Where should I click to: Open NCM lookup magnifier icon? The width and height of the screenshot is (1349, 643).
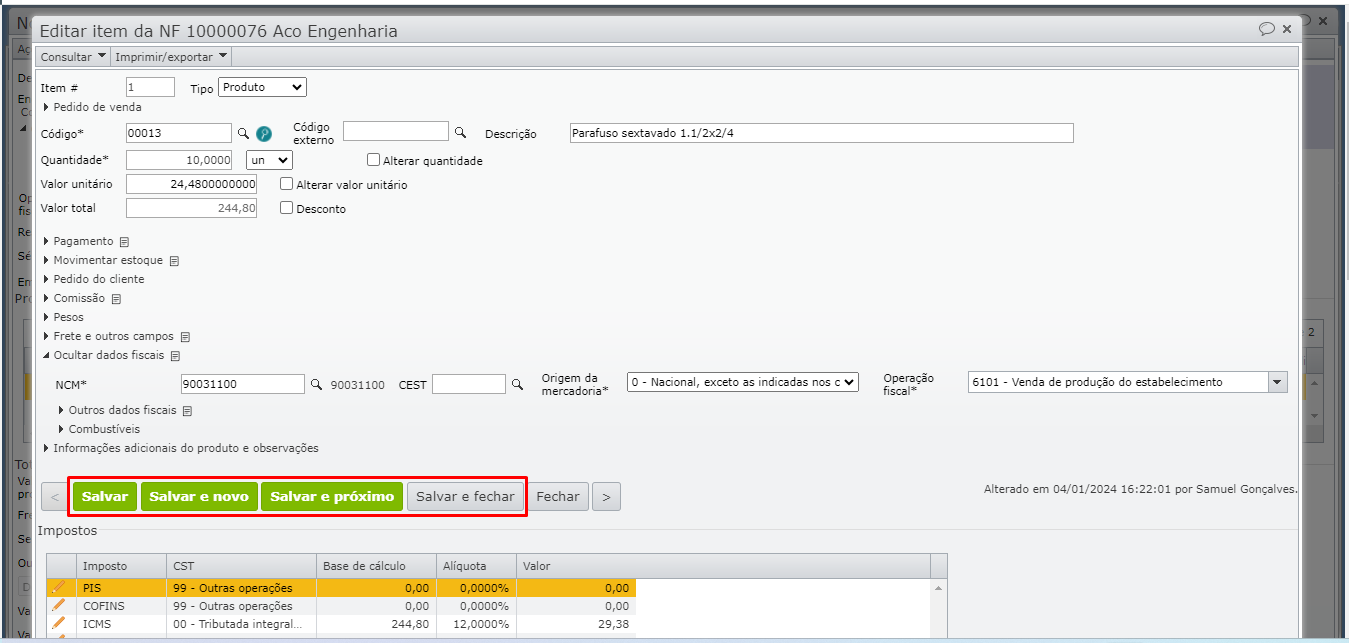pyautogui.click(x=316, y=384)
